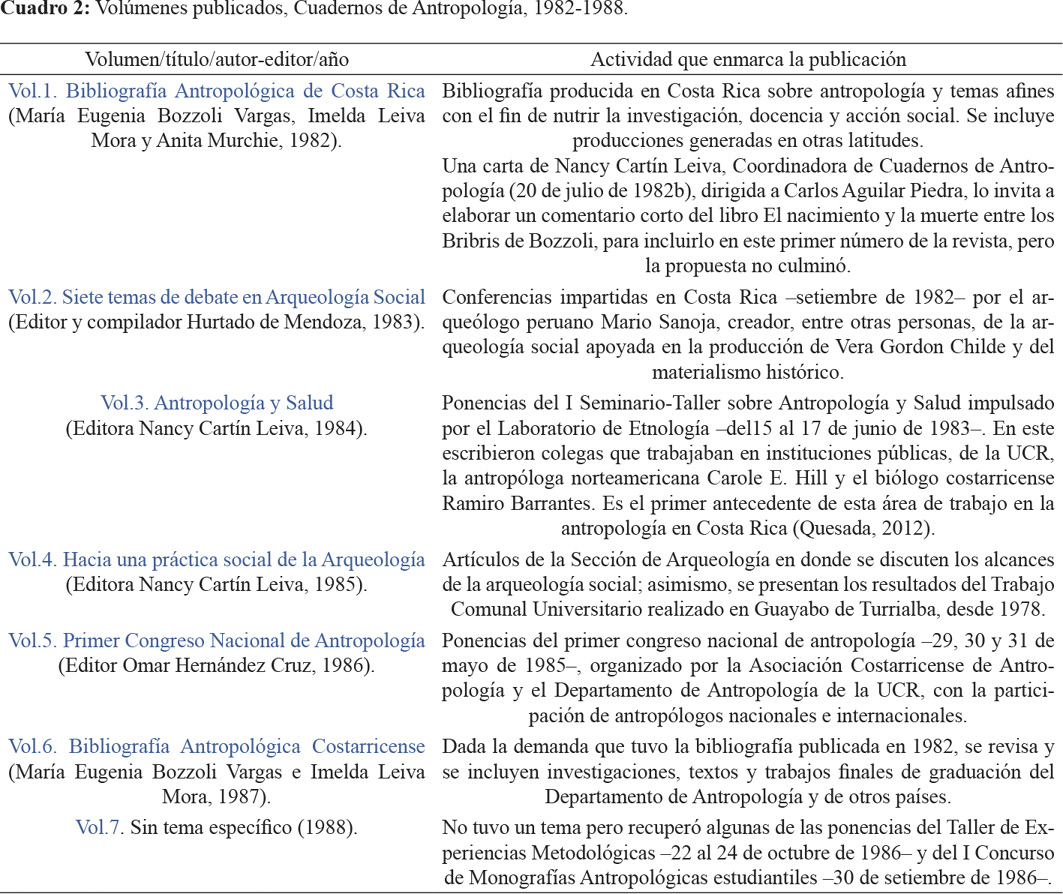Click '(Editora Nancy Cartín Leiva, 1984).'

[x=216, y=428]
